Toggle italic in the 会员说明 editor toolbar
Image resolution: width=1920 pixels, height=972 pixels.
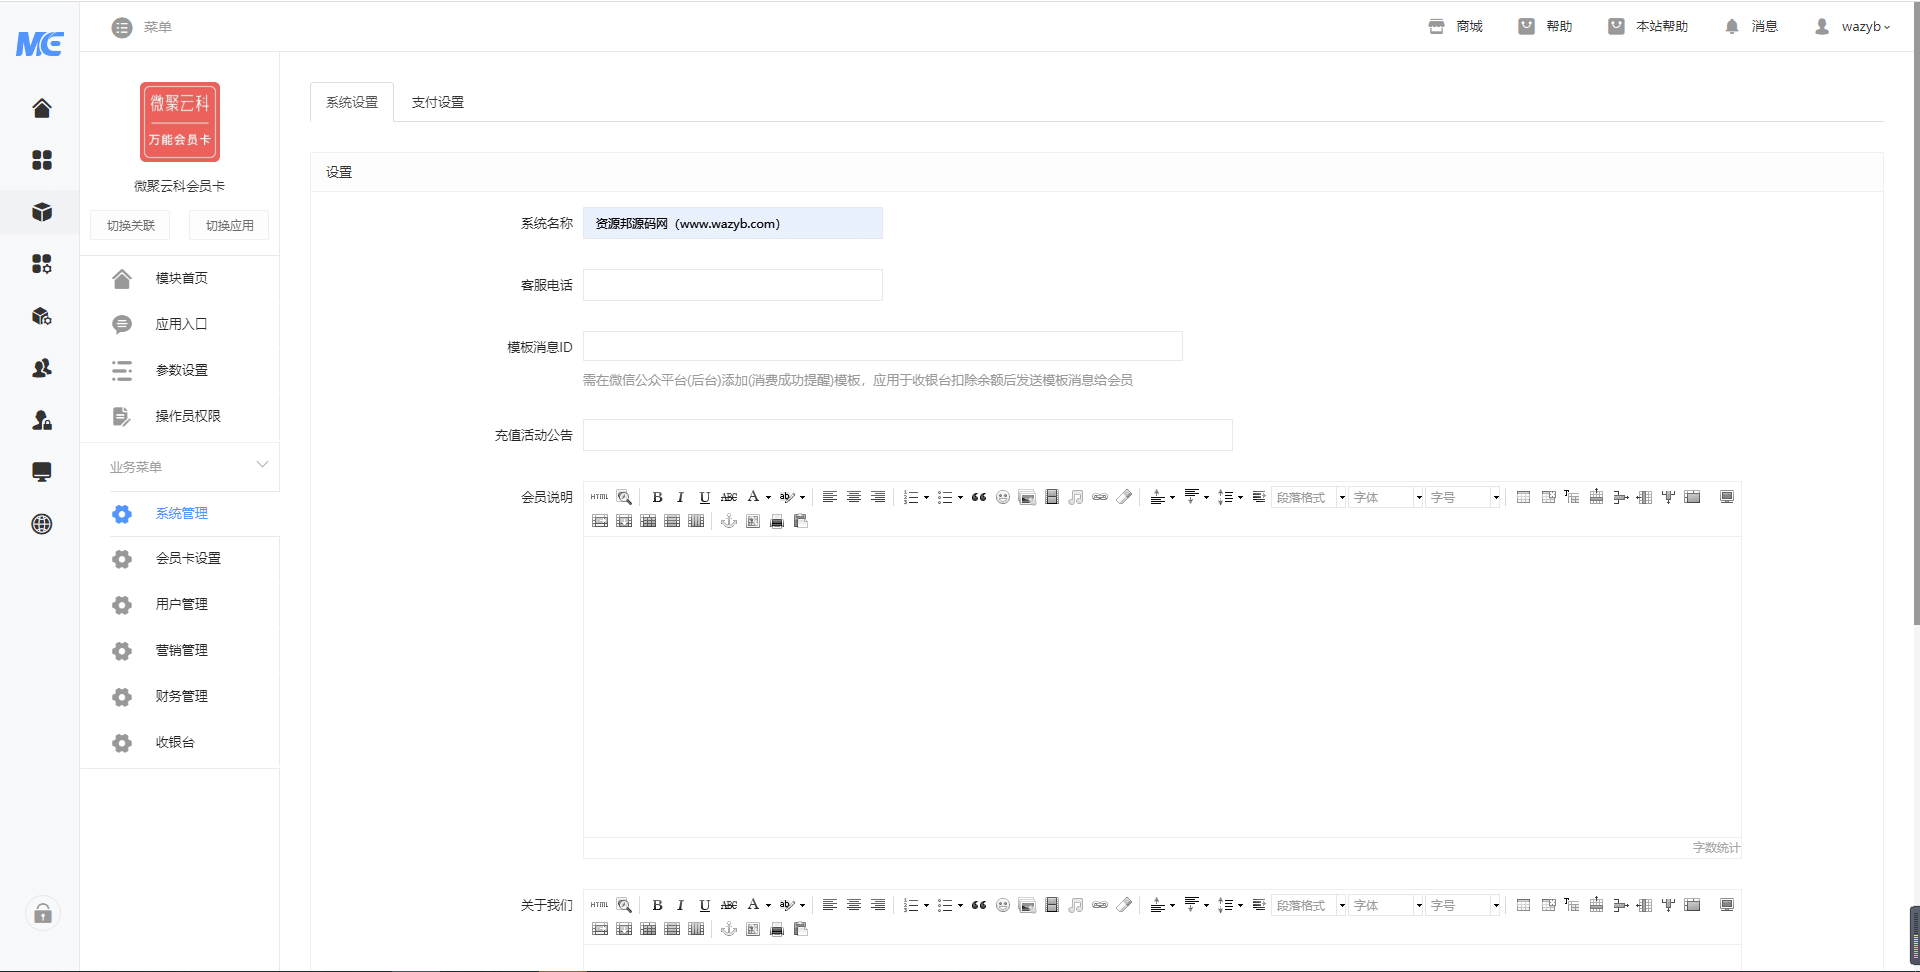pyautogui.click(x=681, y=497)
